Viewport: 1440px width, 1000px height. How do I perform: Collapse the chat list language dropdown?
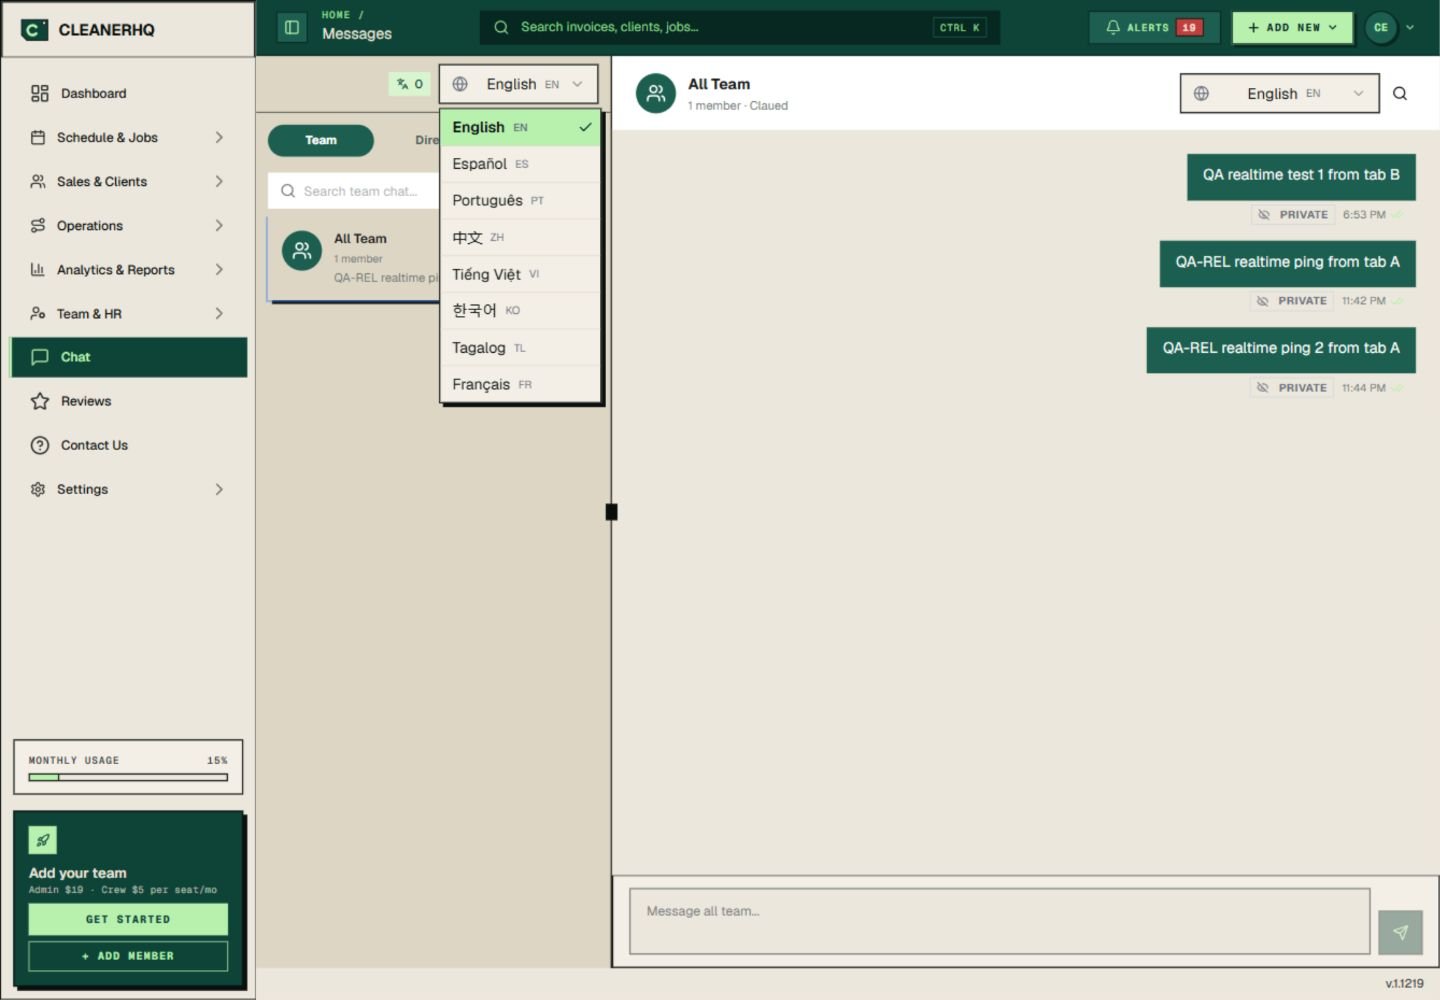click(518, 84)
